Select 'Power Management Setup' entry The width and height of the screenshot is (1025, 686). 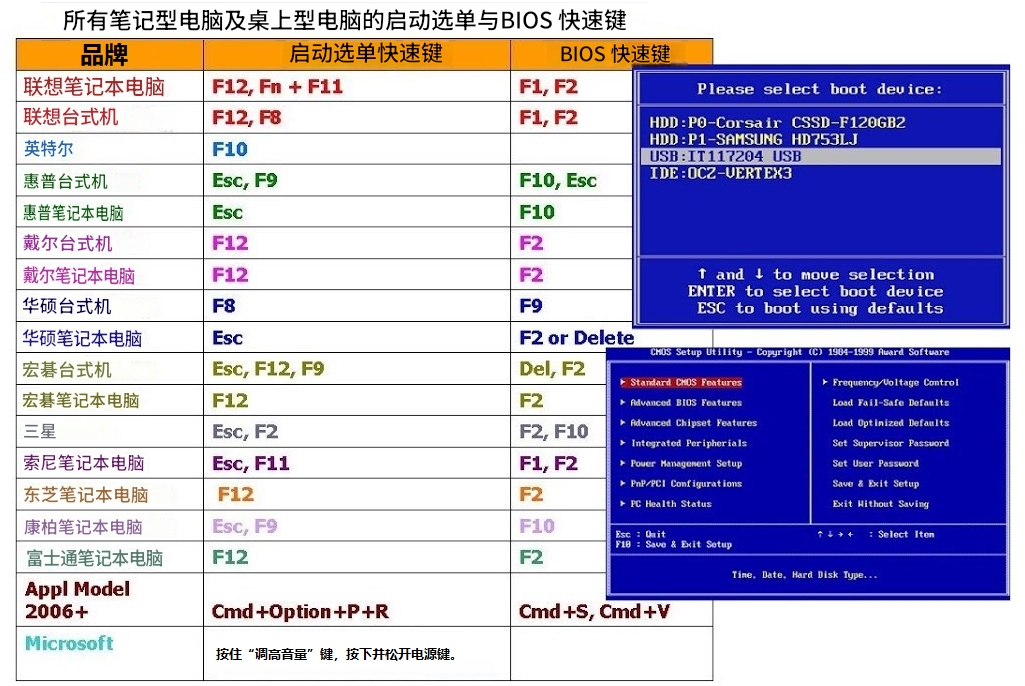click(686, 464)
